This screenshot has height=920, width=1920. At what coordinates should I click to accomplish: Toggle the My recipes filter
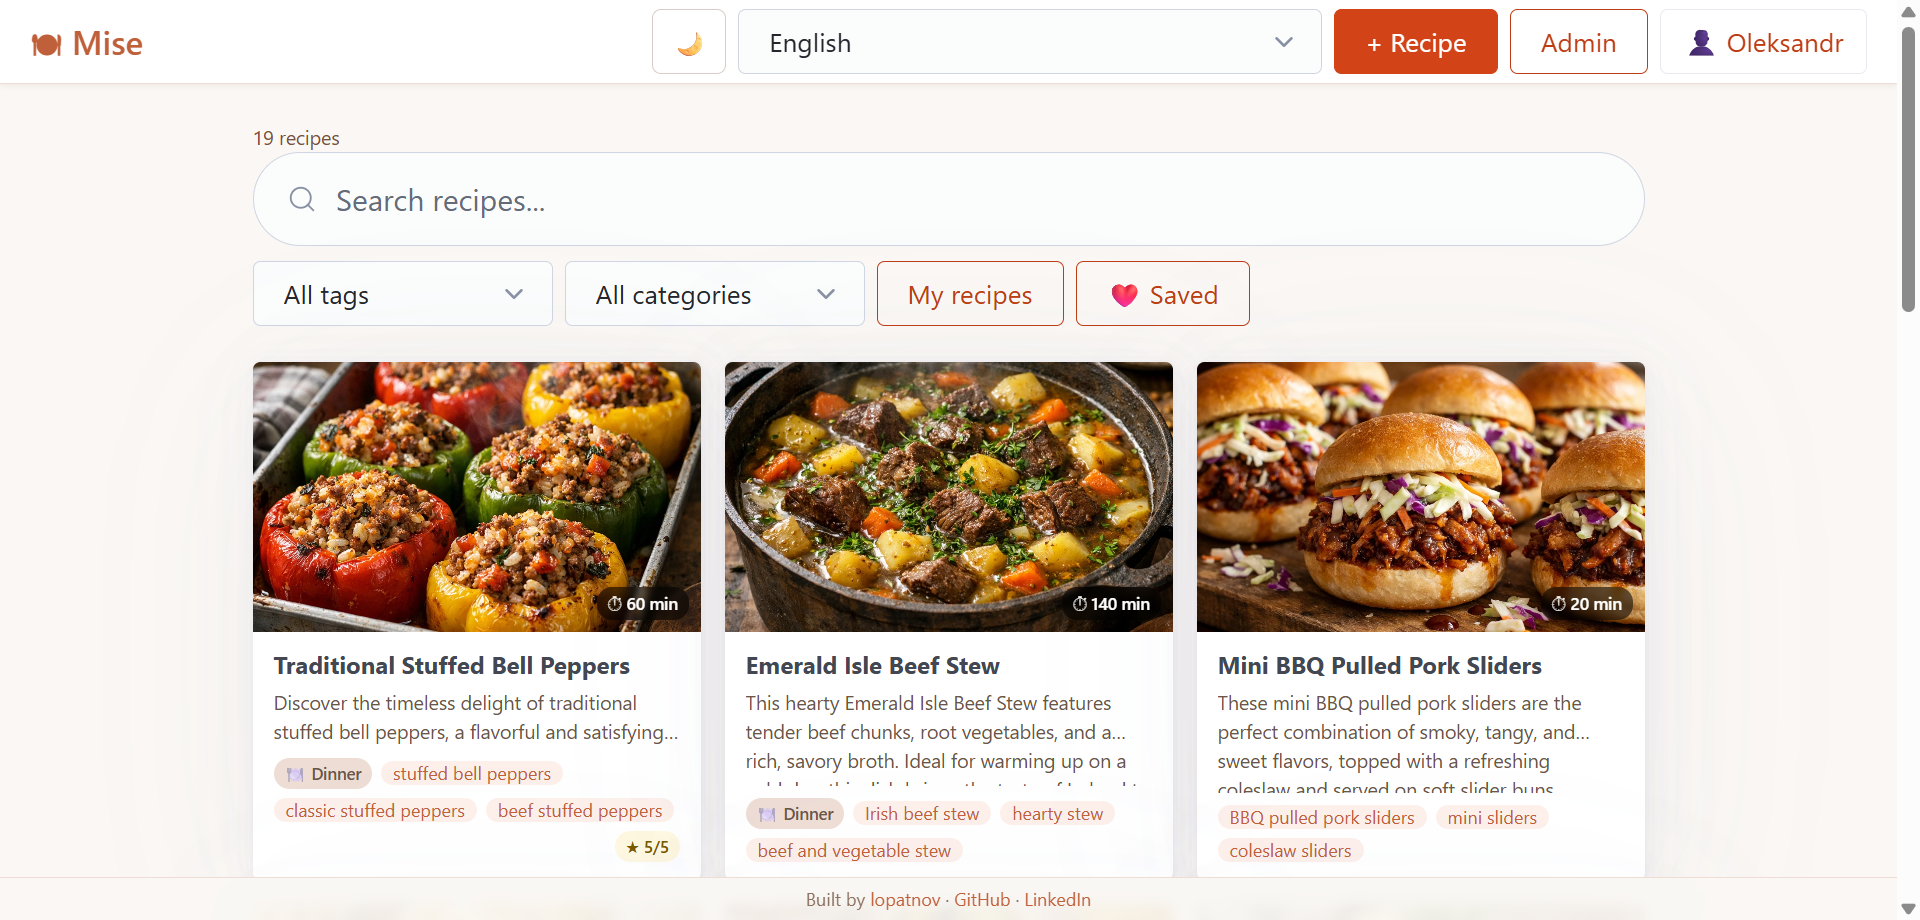[969, 294]
